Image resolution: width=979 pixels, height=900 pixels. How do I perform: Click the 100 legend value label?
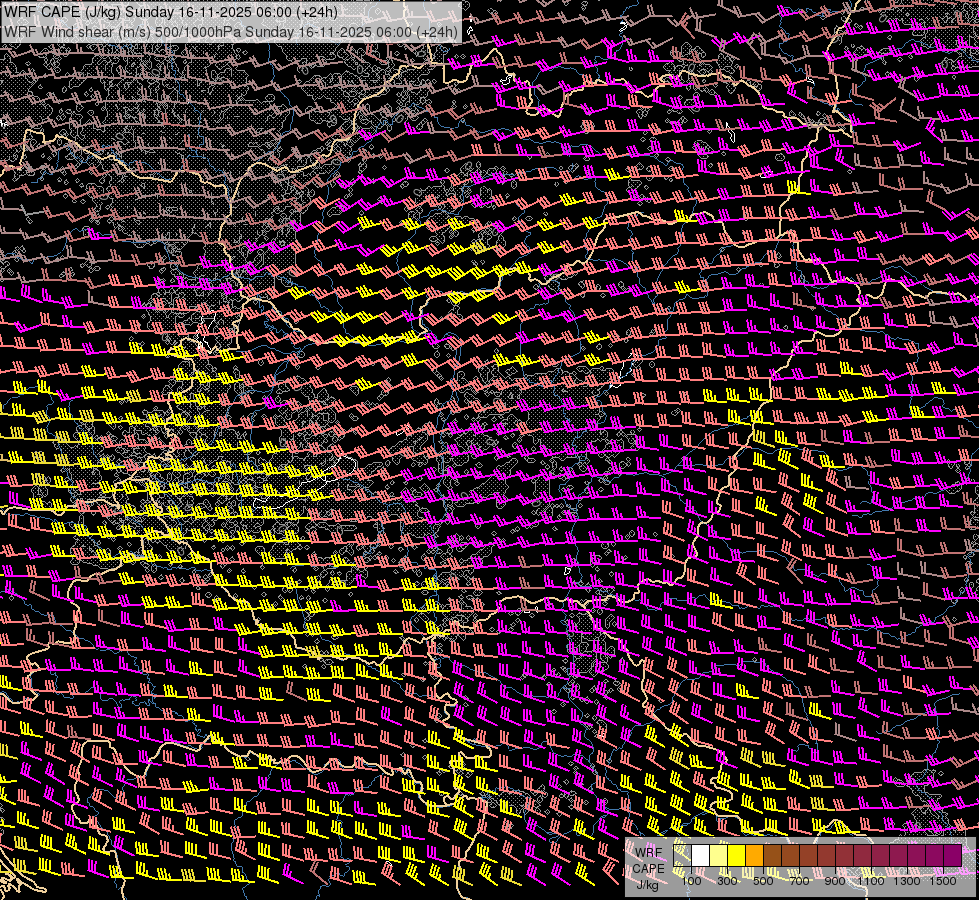(691, 881)
